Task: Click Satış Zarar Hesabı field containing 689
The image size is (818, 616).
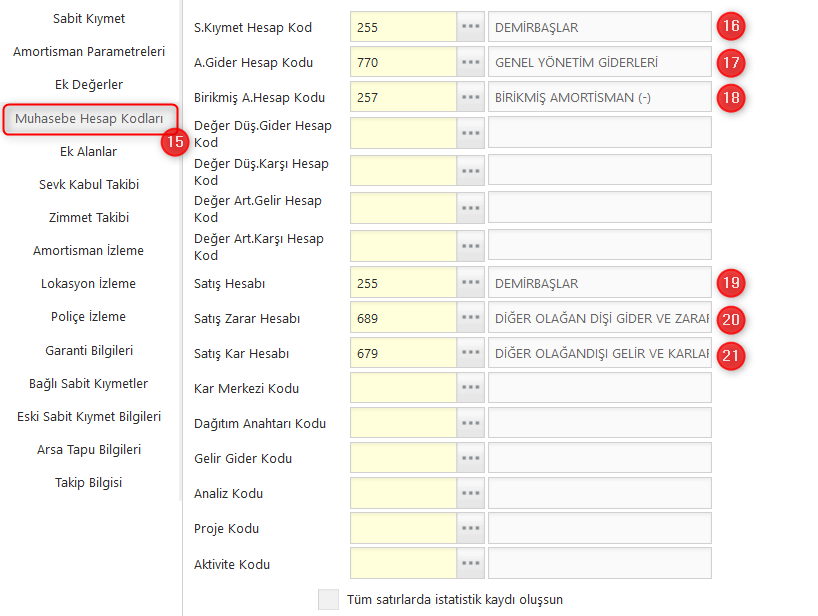Action: [x=403, y=318]
